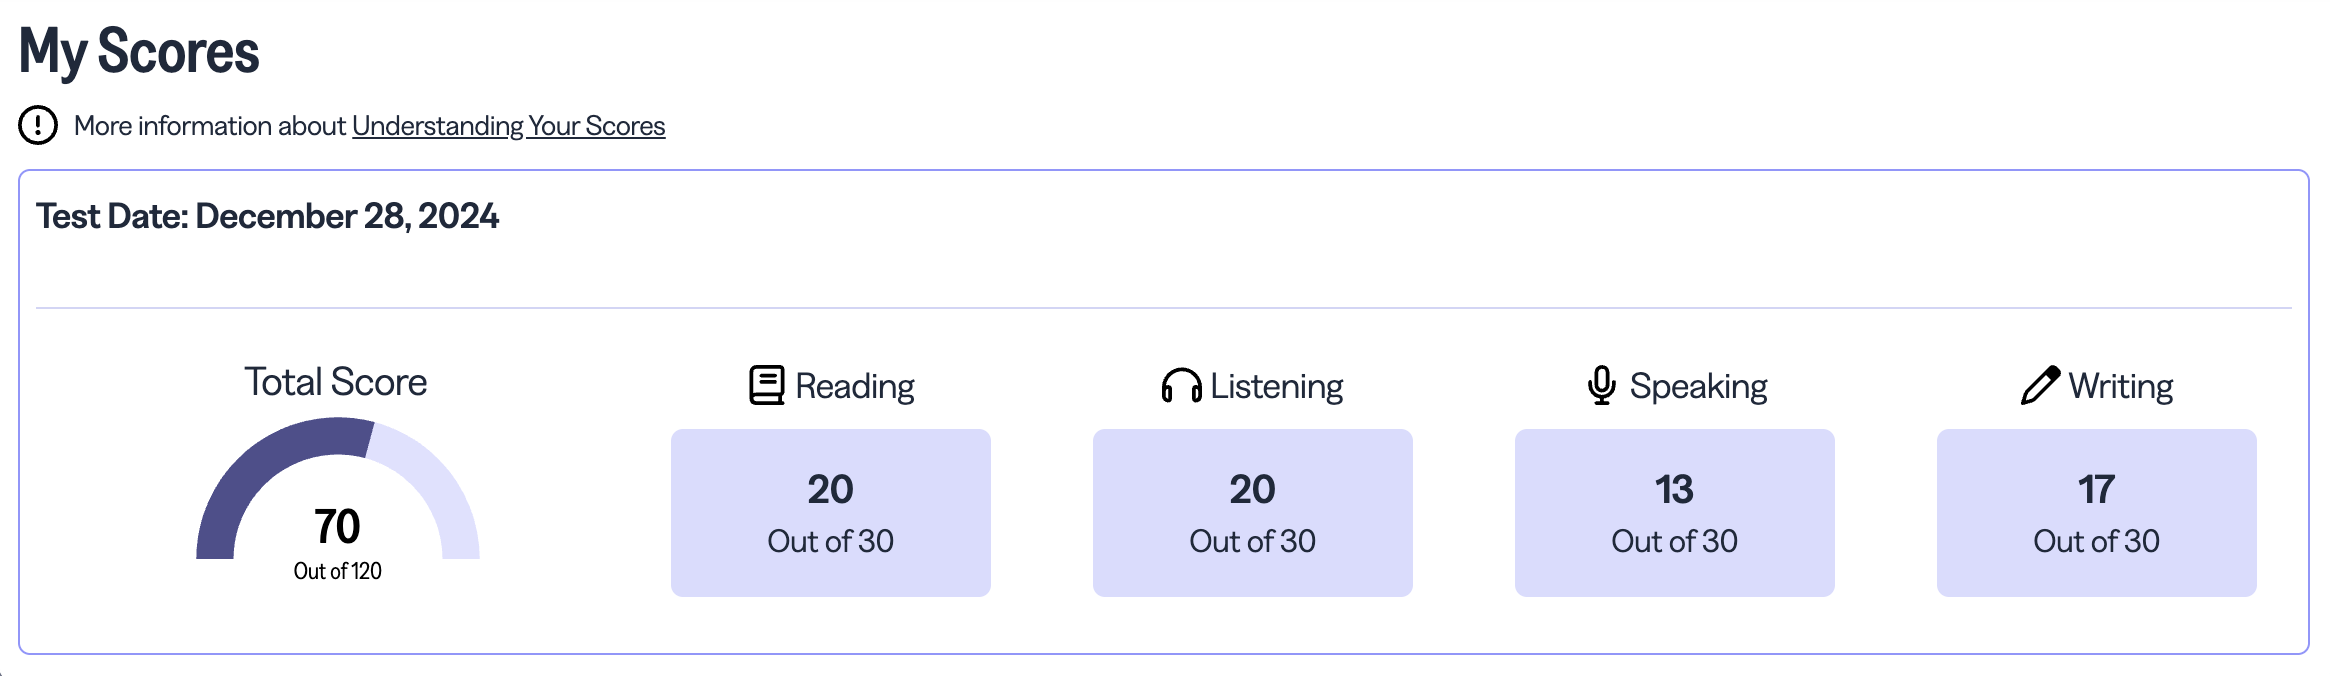Select the Writing score card

2096,513
